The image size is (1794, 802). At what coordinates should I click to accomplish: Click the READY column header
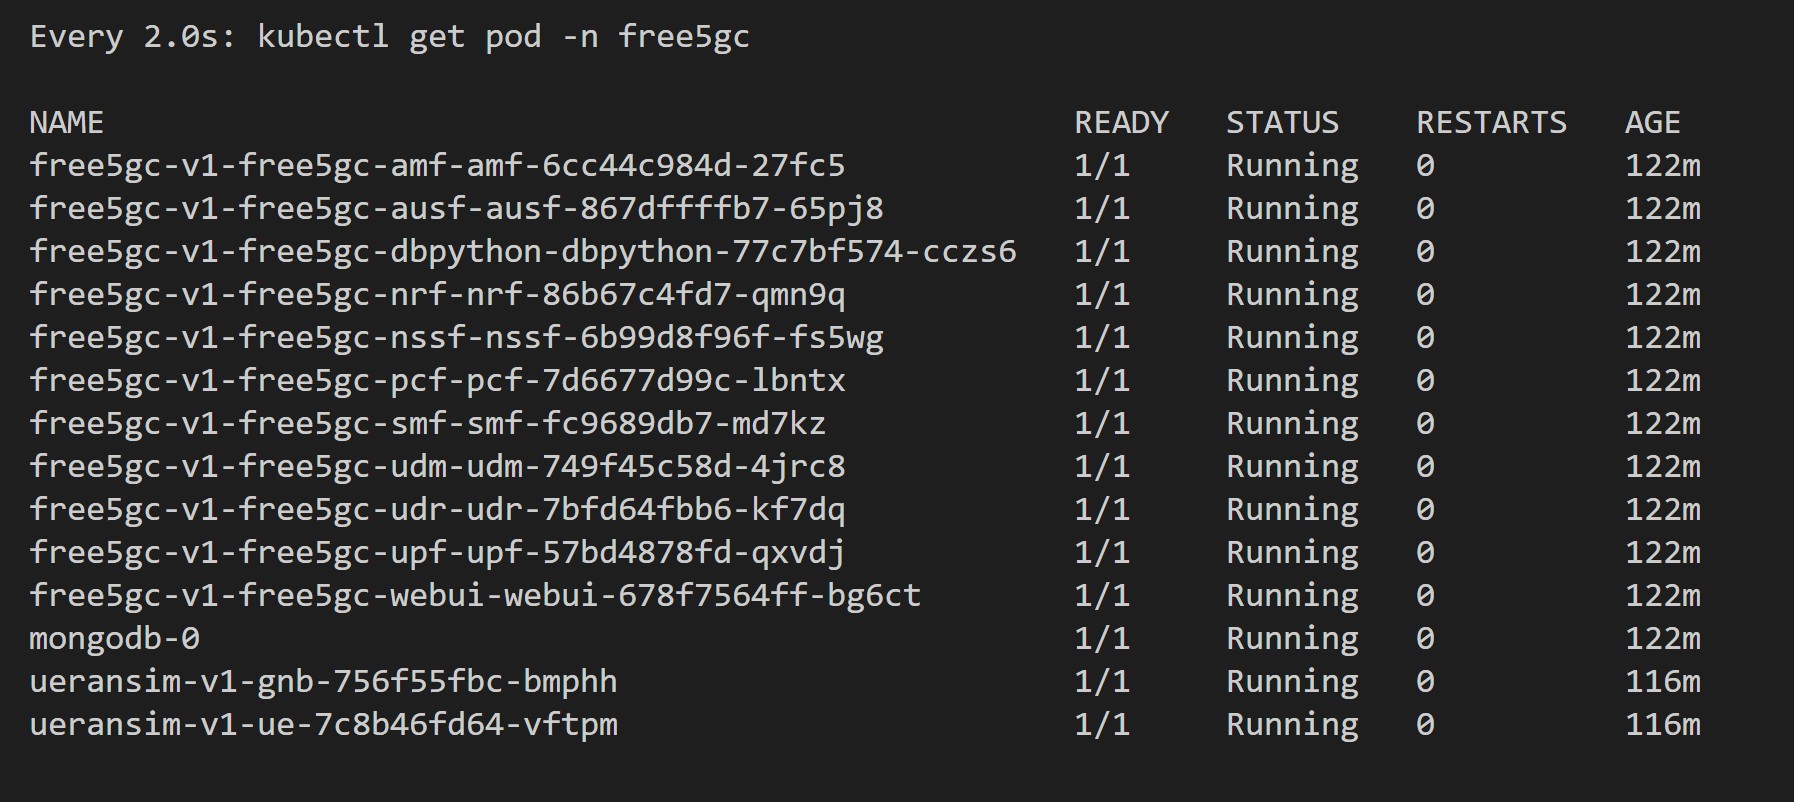1121,123
